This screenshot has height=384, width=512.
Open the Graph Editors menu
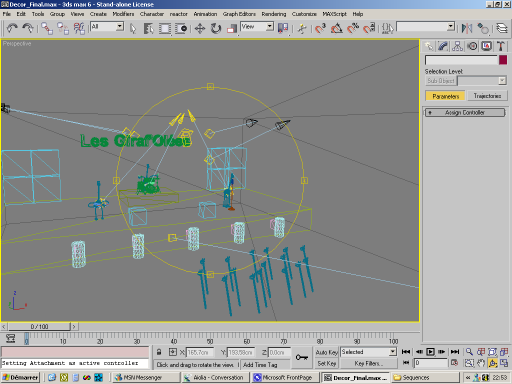pyautogui.click(x=239, y=14)
